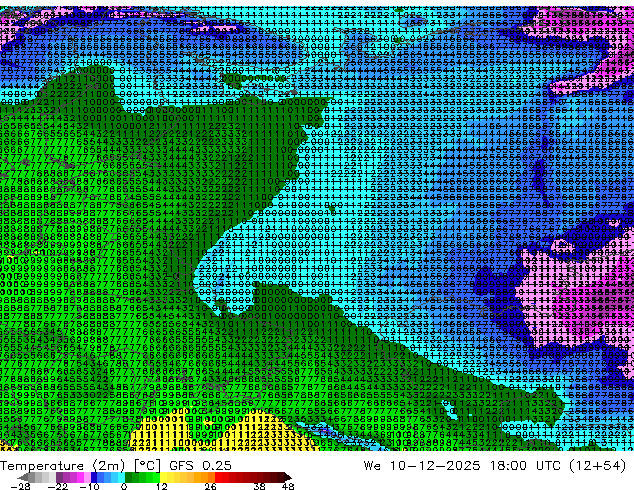Click the '12' legend value

pyautogui.click(x=162, y=486)
